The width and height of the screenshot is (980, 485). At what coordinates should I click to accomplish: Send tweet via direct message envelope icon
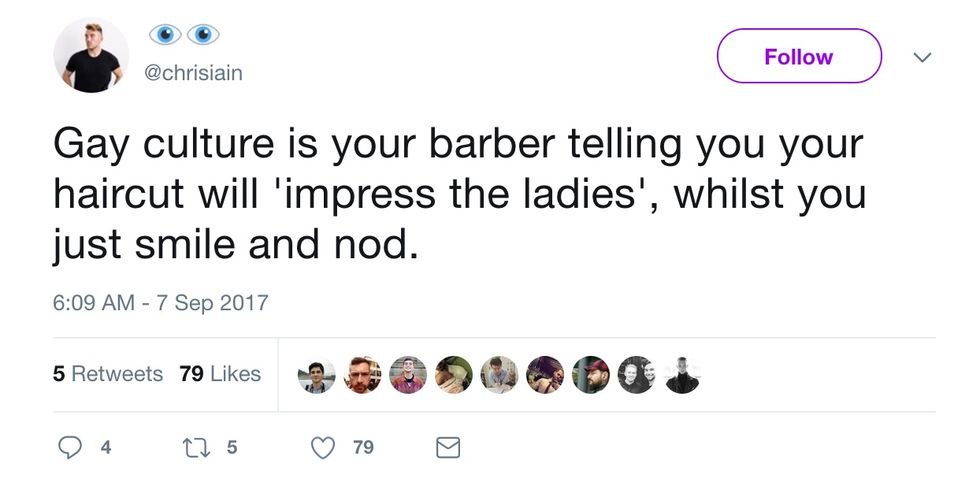click(x=447, y=447)
